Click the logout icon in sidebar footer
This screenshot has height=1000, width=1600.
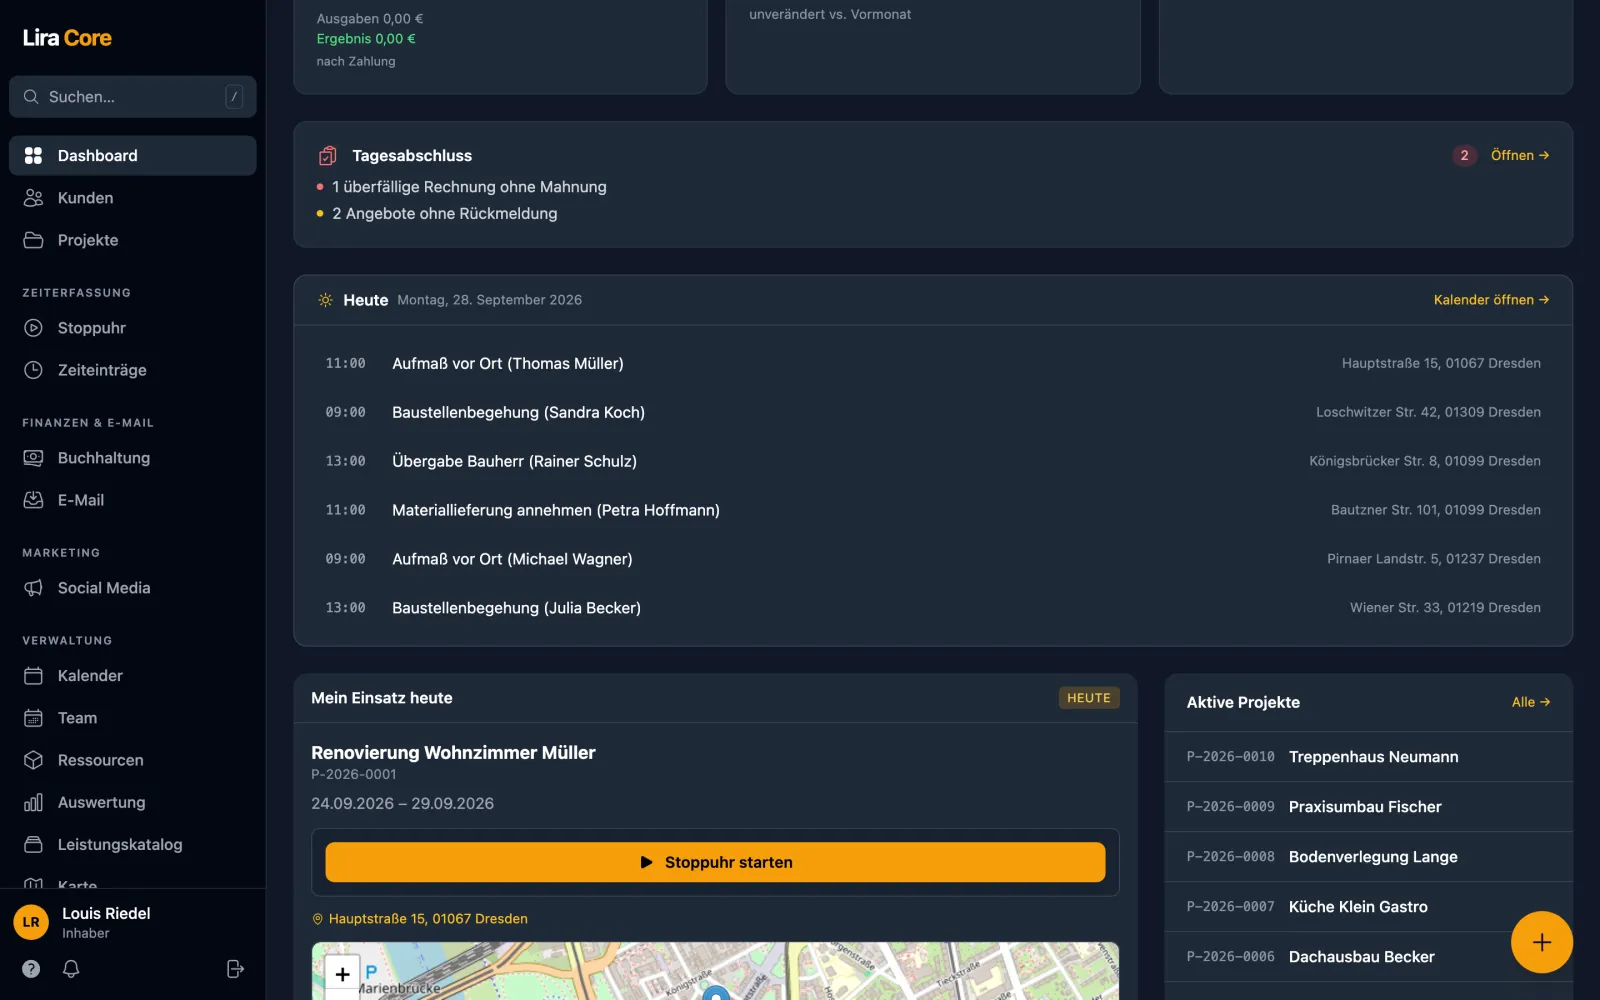click(x=235, y=968)
